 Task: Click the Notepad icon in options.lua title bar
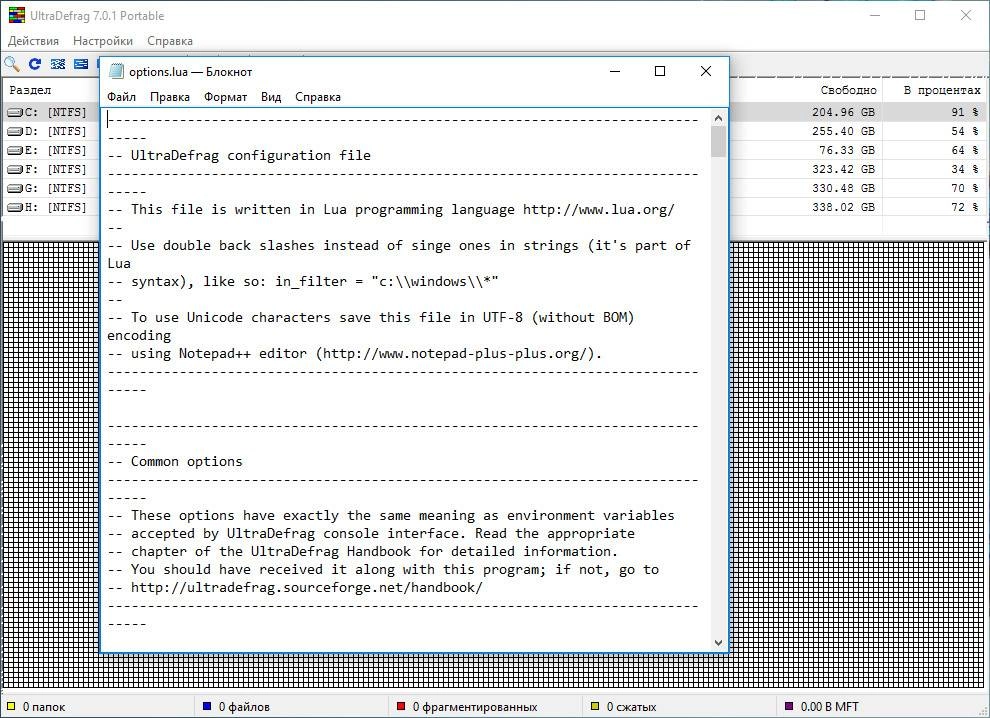coord(116,71)
